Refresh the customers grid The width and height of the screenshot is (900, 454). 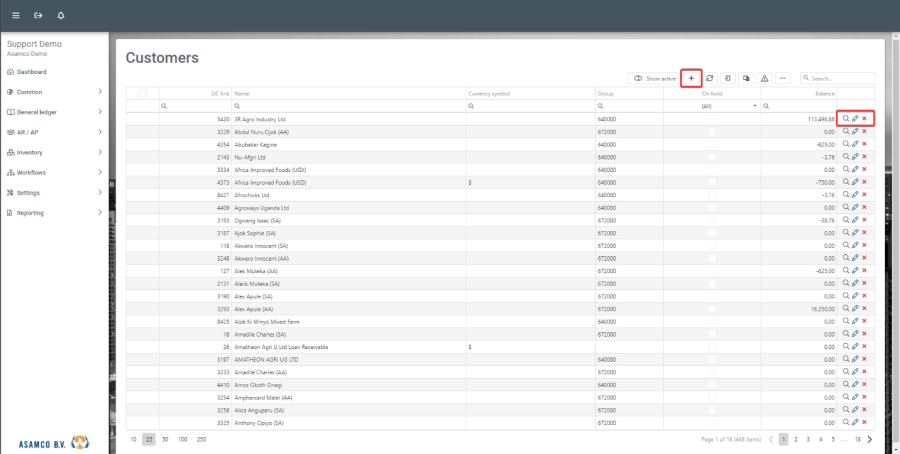709,78
